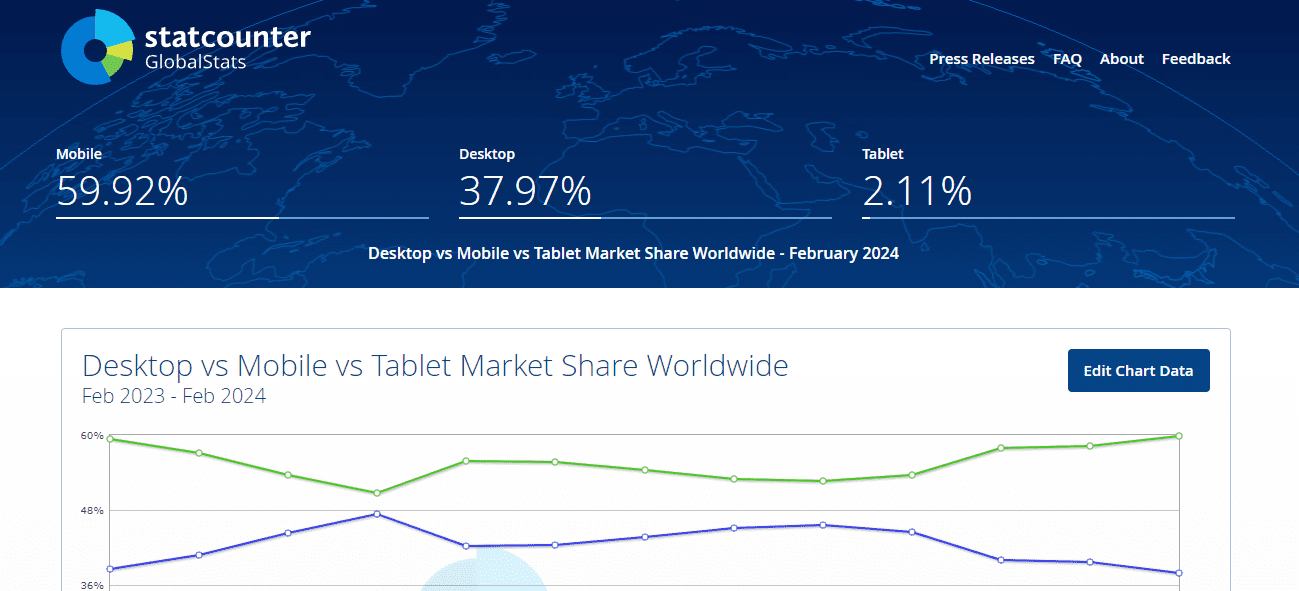
Task: Click the 36% y-axis label
Action: [92, 585]
